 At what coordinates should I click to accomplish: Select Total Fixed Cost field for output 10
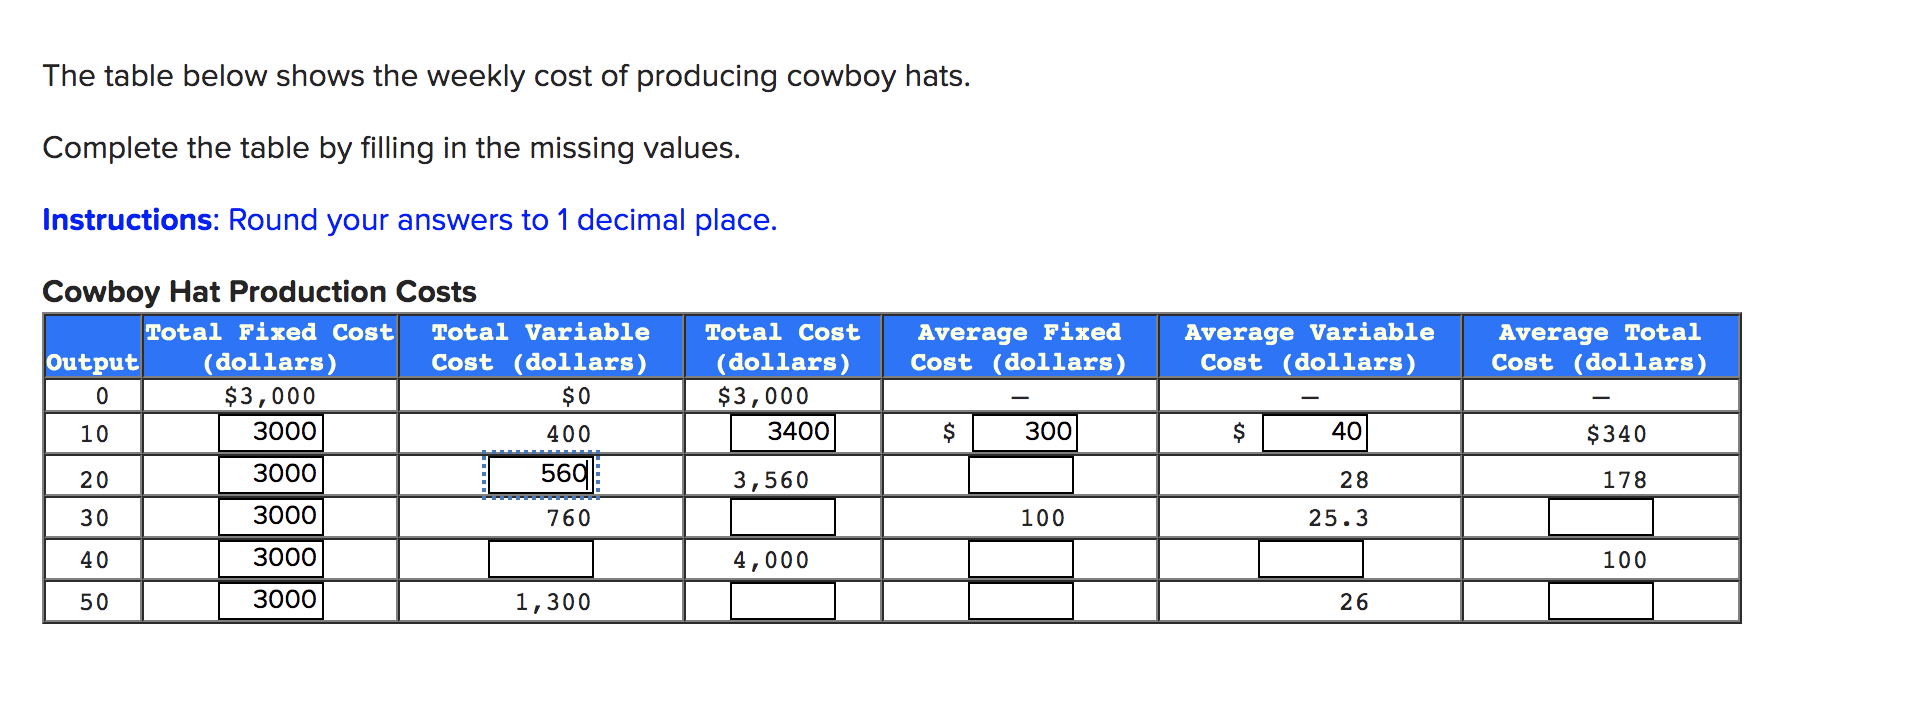pos(271,433)
